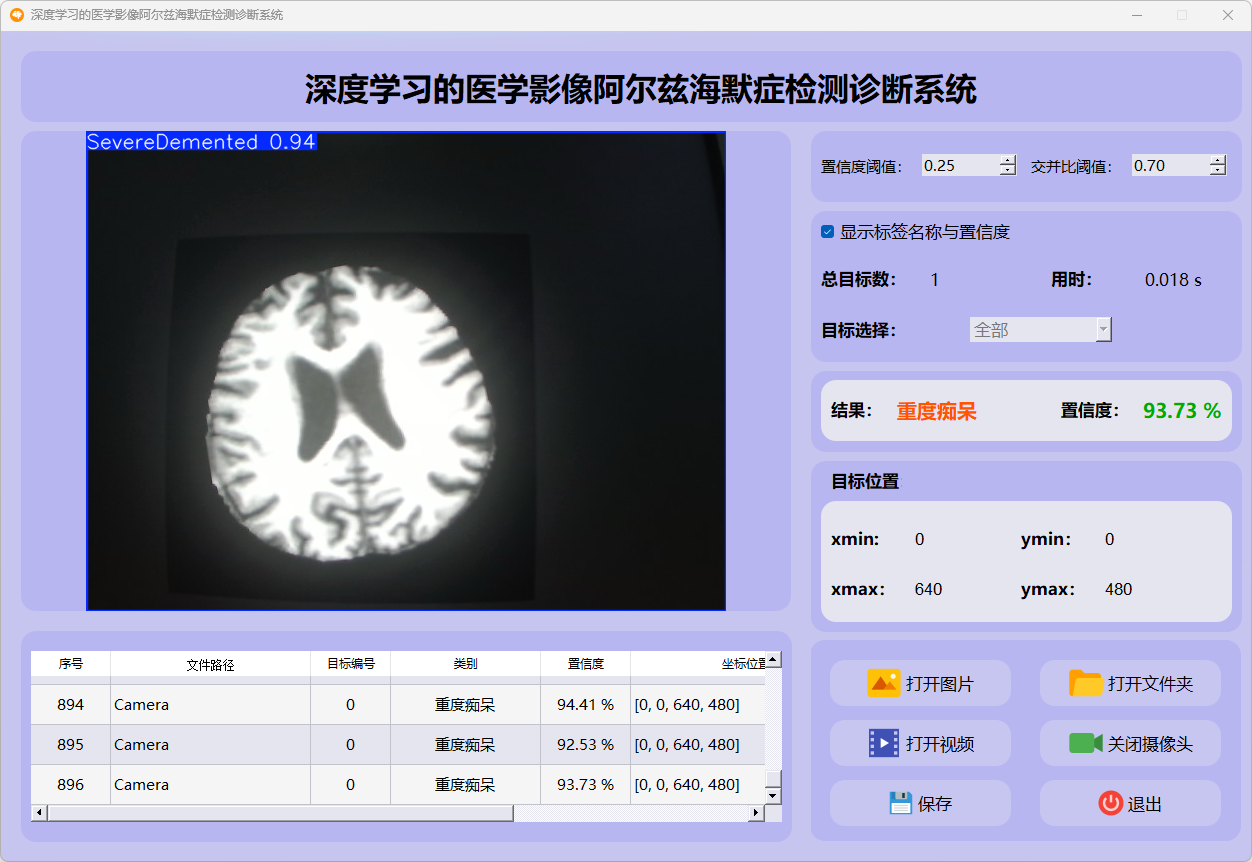The height and width of the screenshot is (862, 1252).
Task: Click the 目标编号 column header
Action: [351, 664]
